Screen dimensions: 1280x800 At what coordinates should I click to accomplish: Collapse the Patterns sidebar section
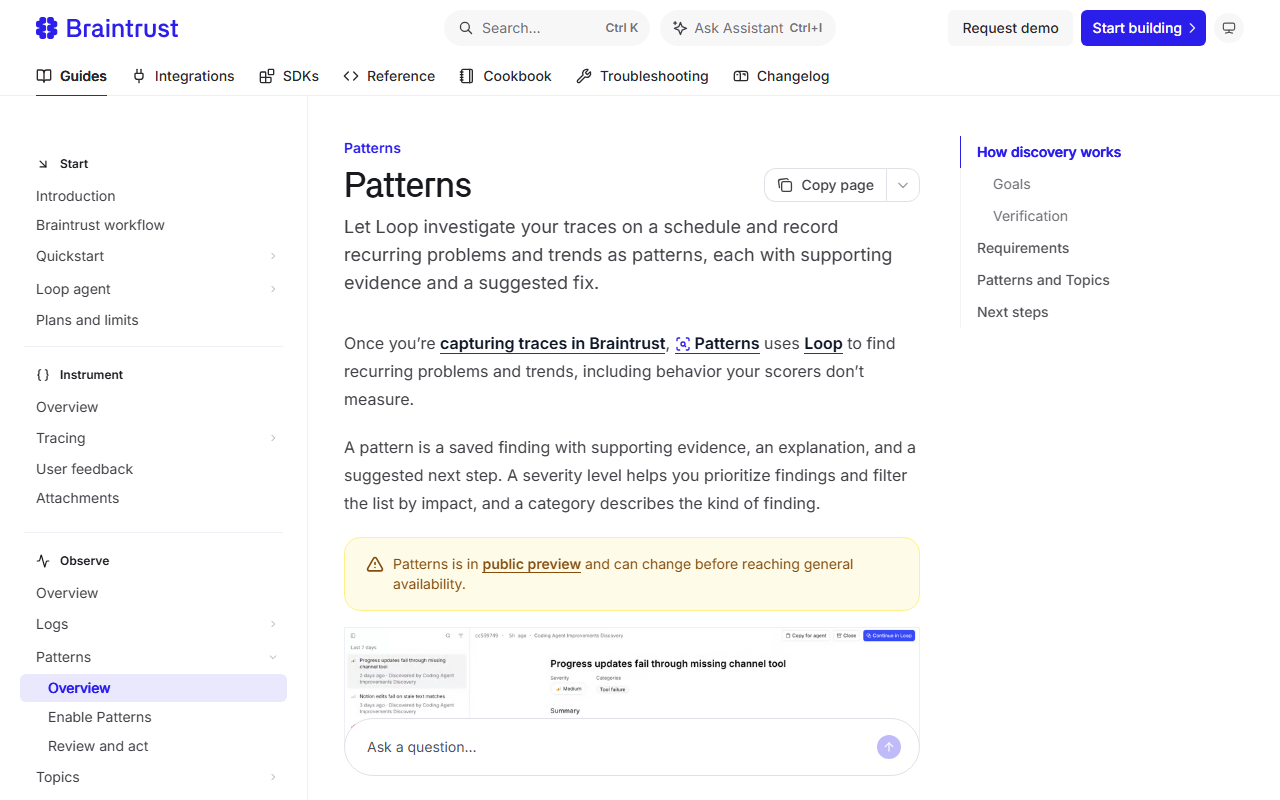click(273, 657)
